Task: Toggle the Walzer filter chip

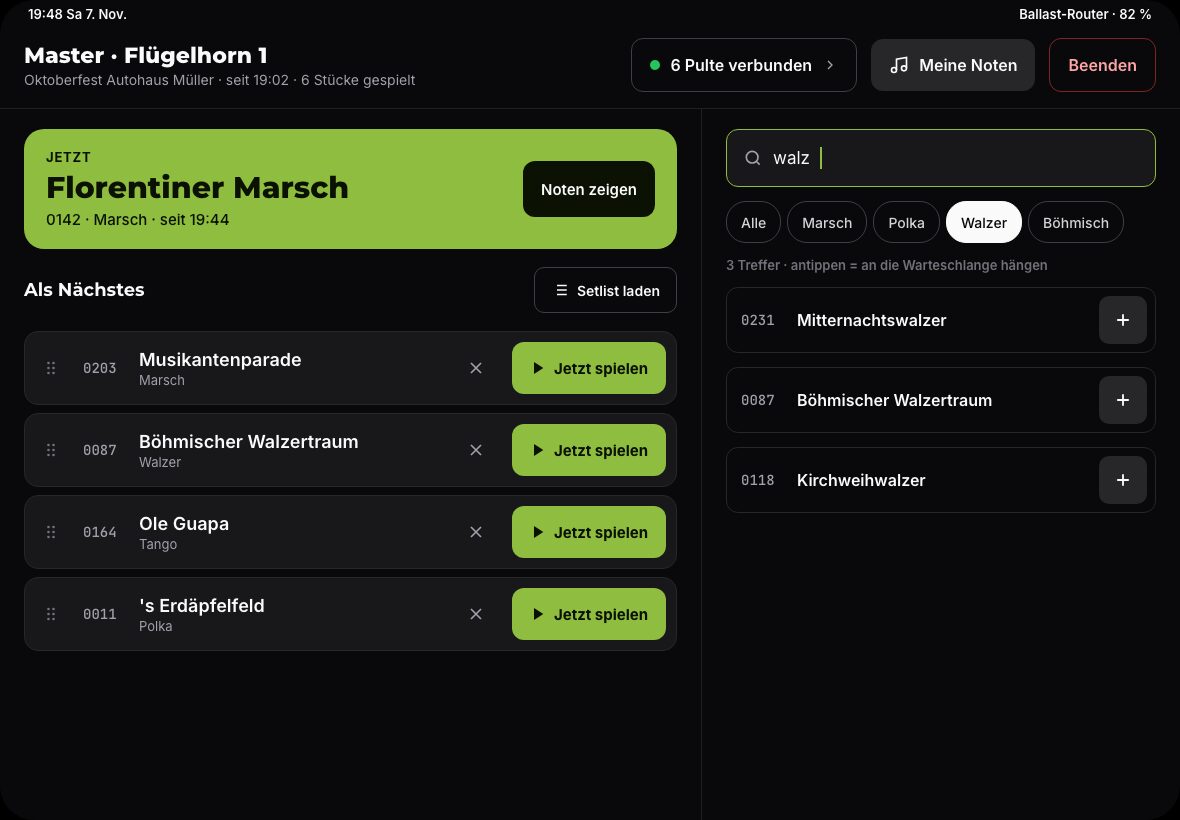Action: tap(984, 223)
